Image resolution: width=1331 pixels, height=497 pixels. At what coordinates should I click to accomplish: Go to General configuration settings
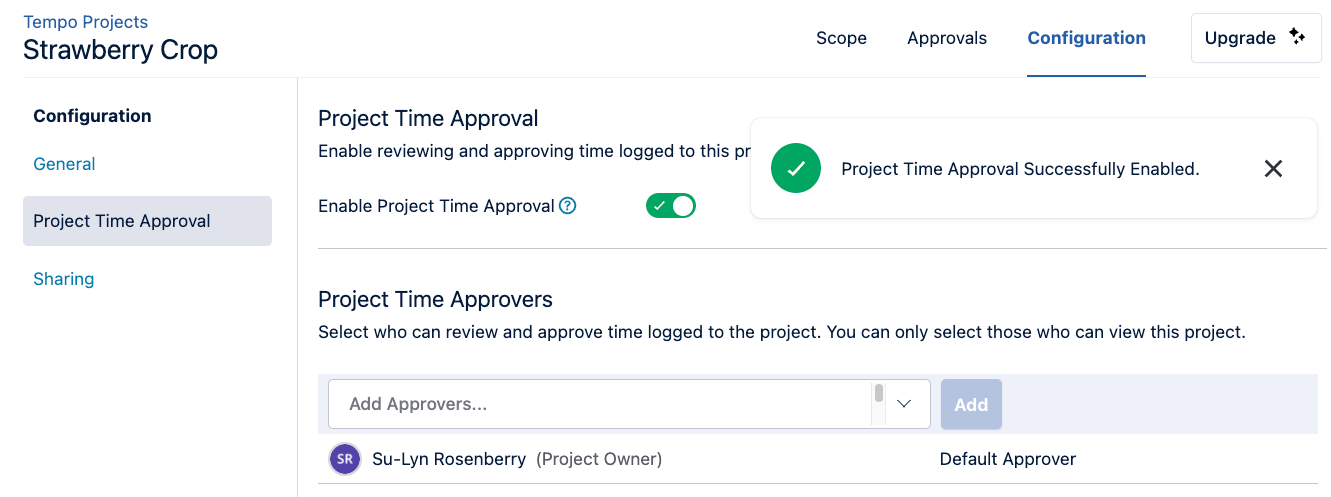[x=64, y=164]
